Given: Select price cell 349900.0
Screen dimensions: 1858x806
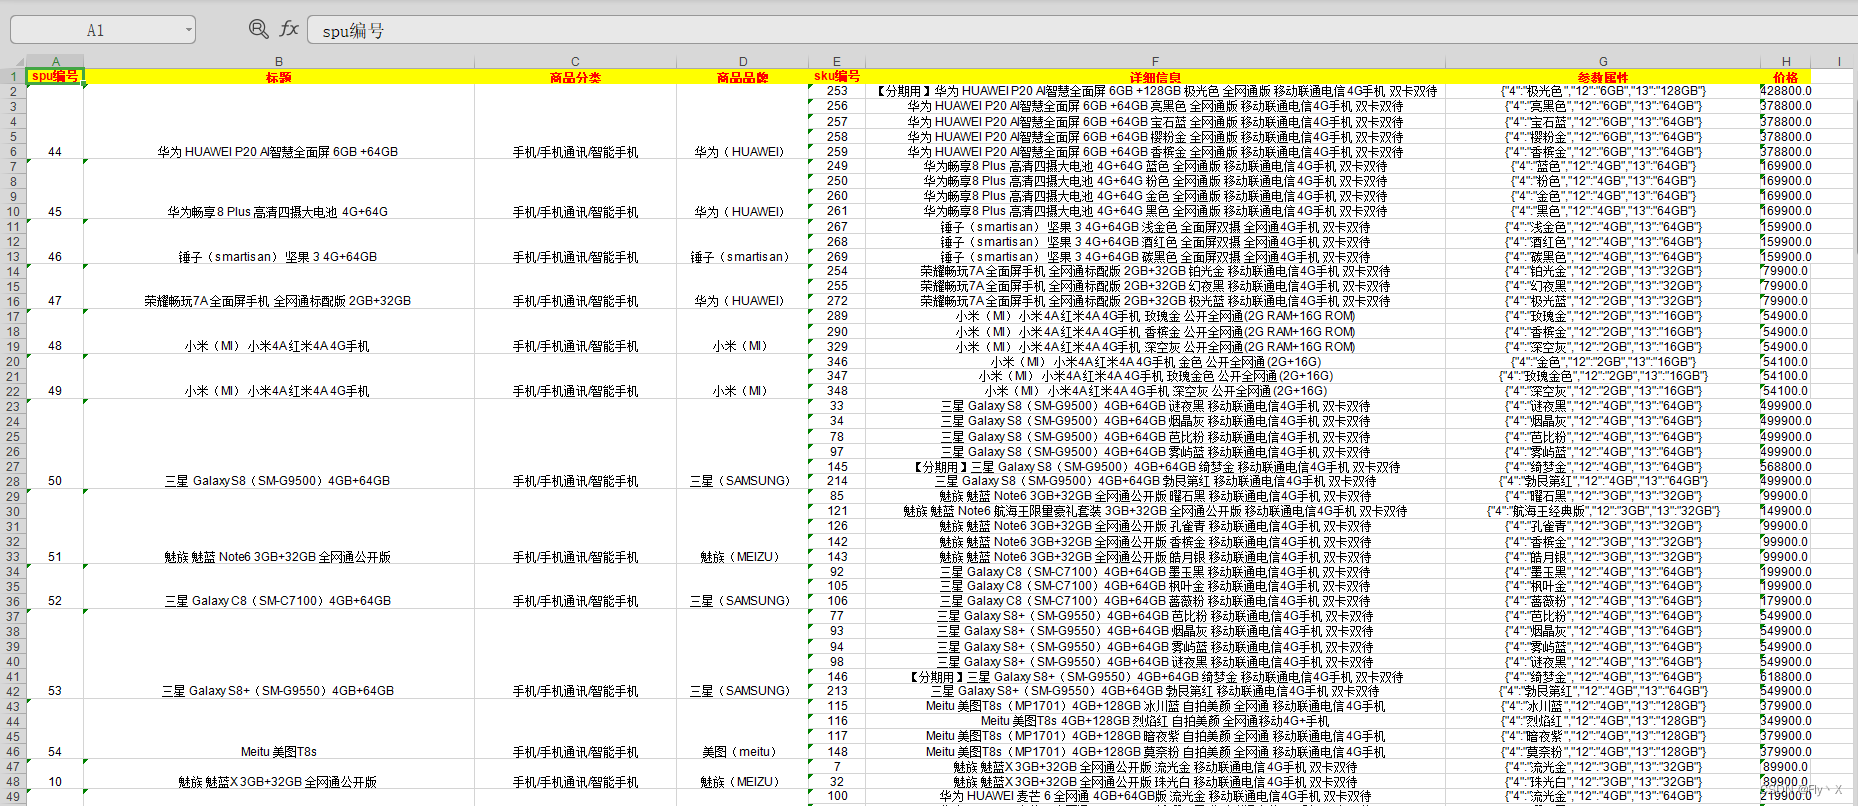Looking at the screenshot, I should pyautogui.click(x=1786, y=721).
